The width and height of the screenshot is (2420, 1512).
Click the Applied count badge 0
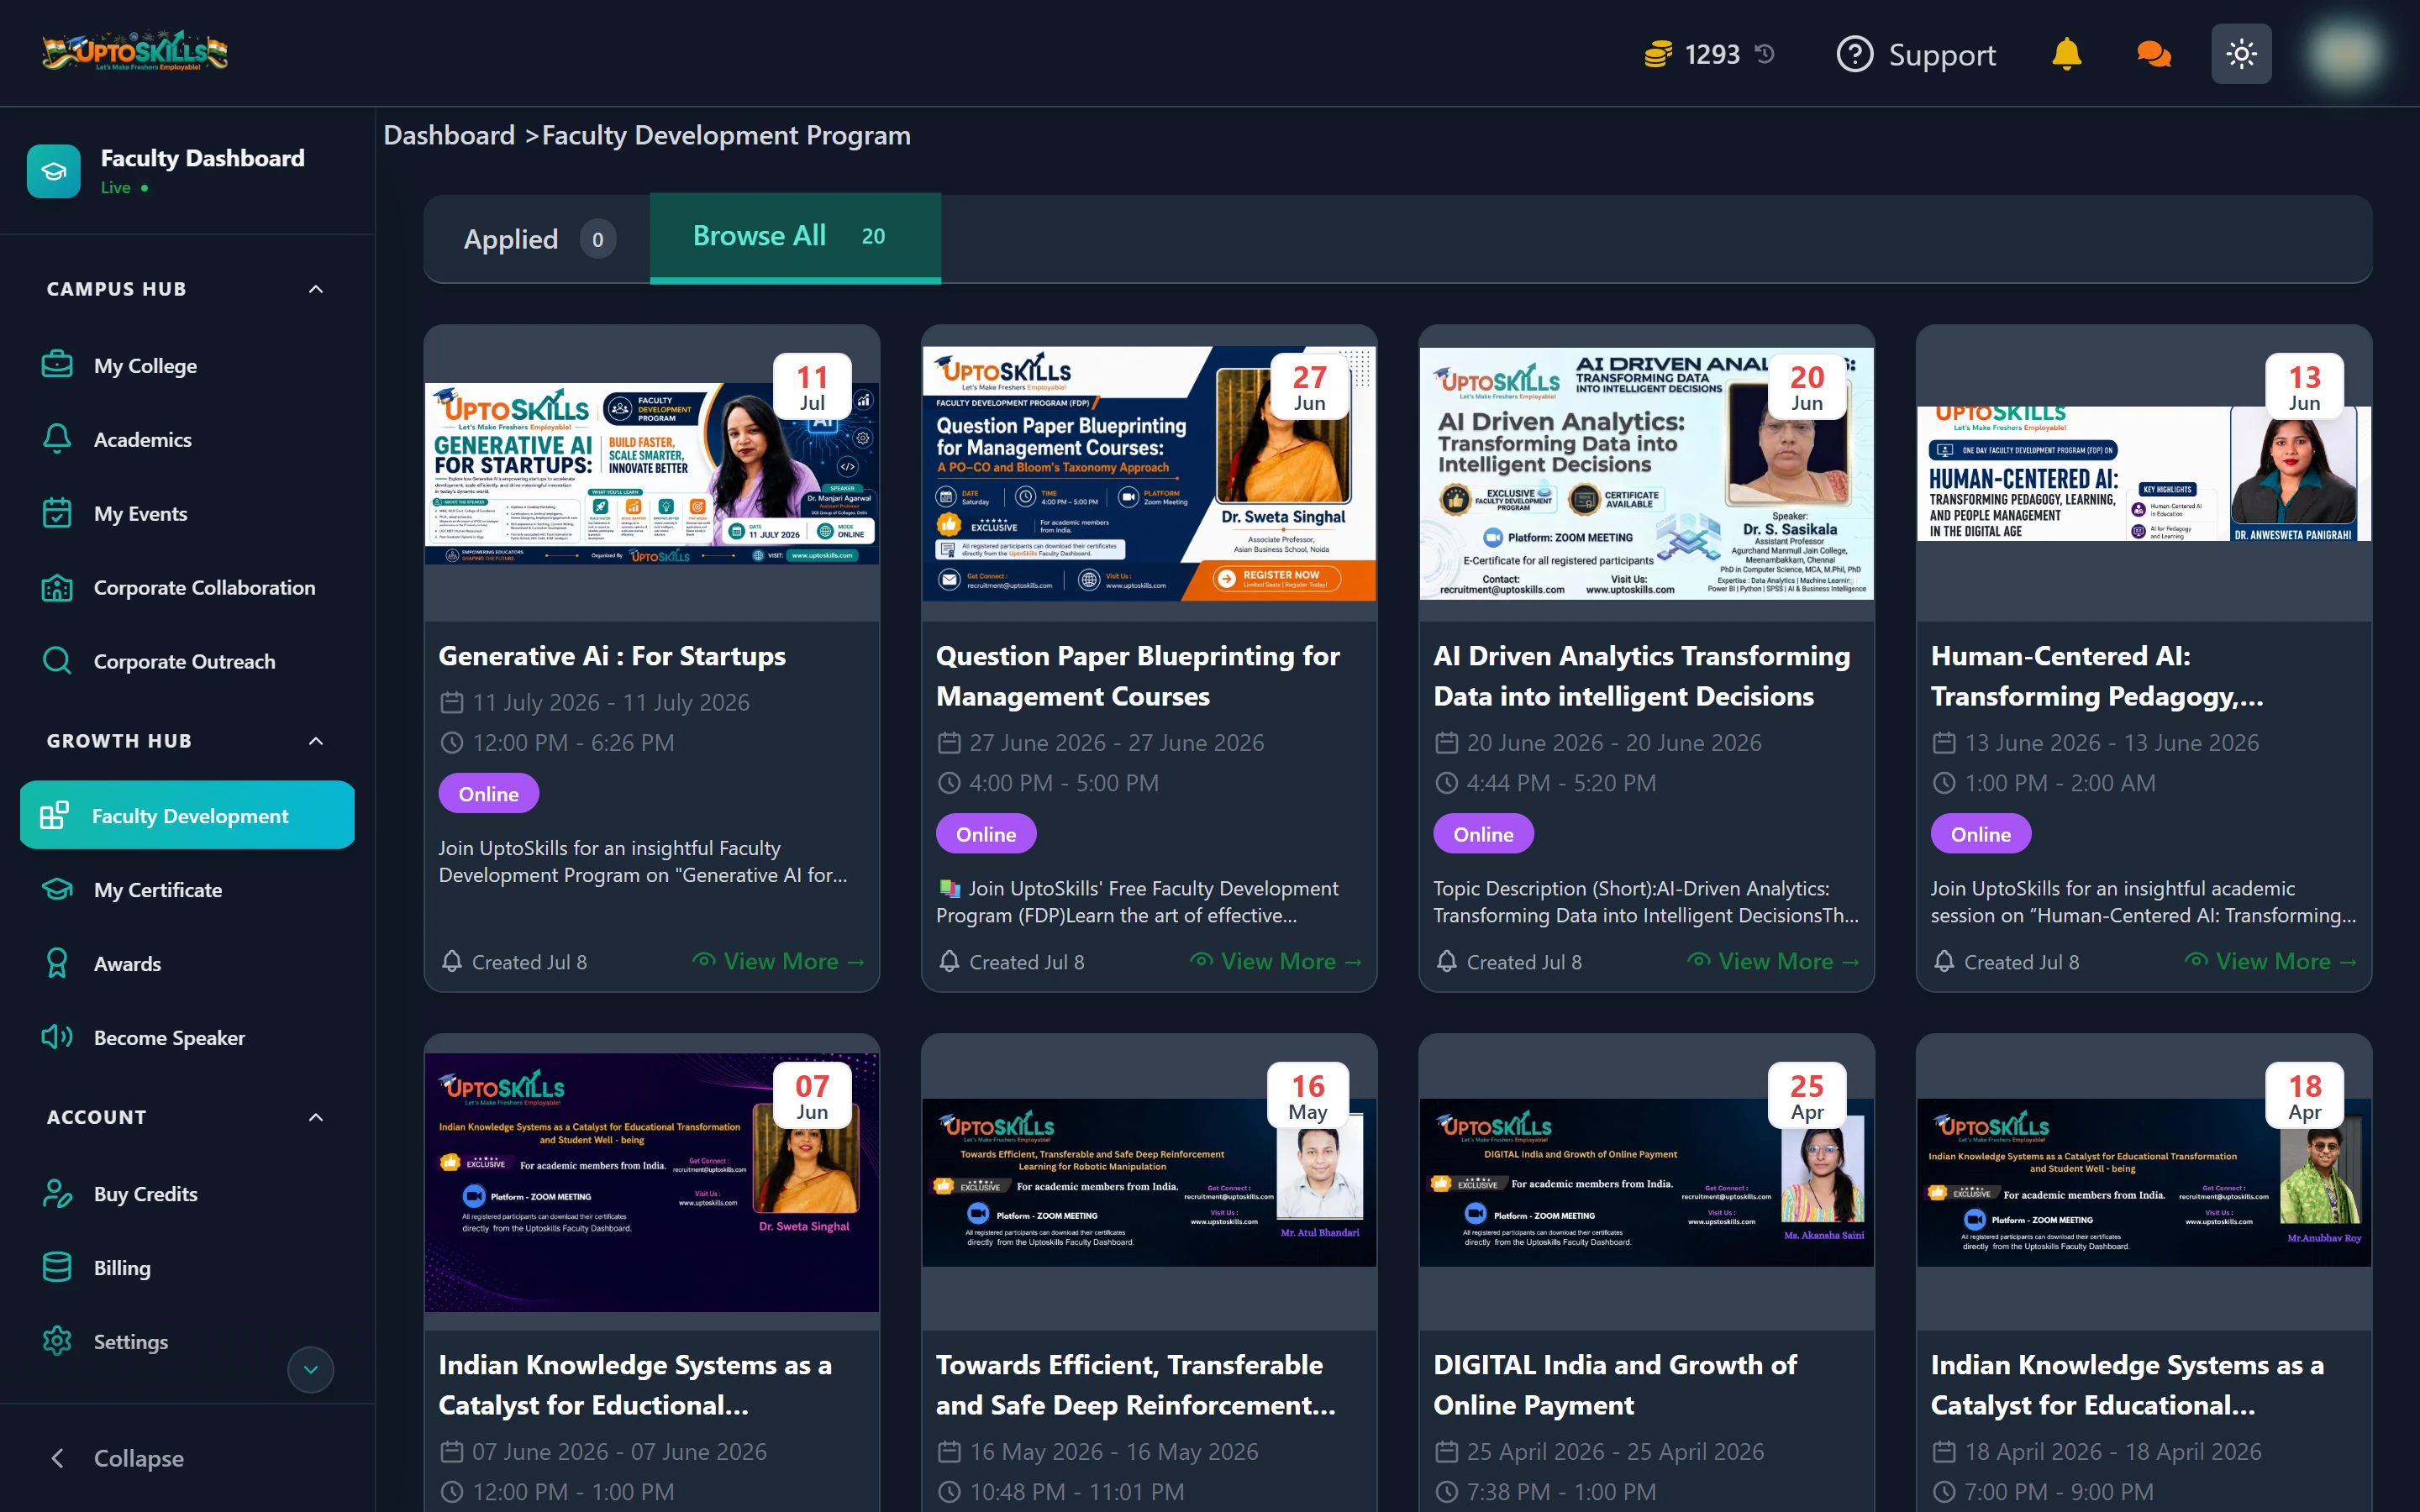coord(598,239)
